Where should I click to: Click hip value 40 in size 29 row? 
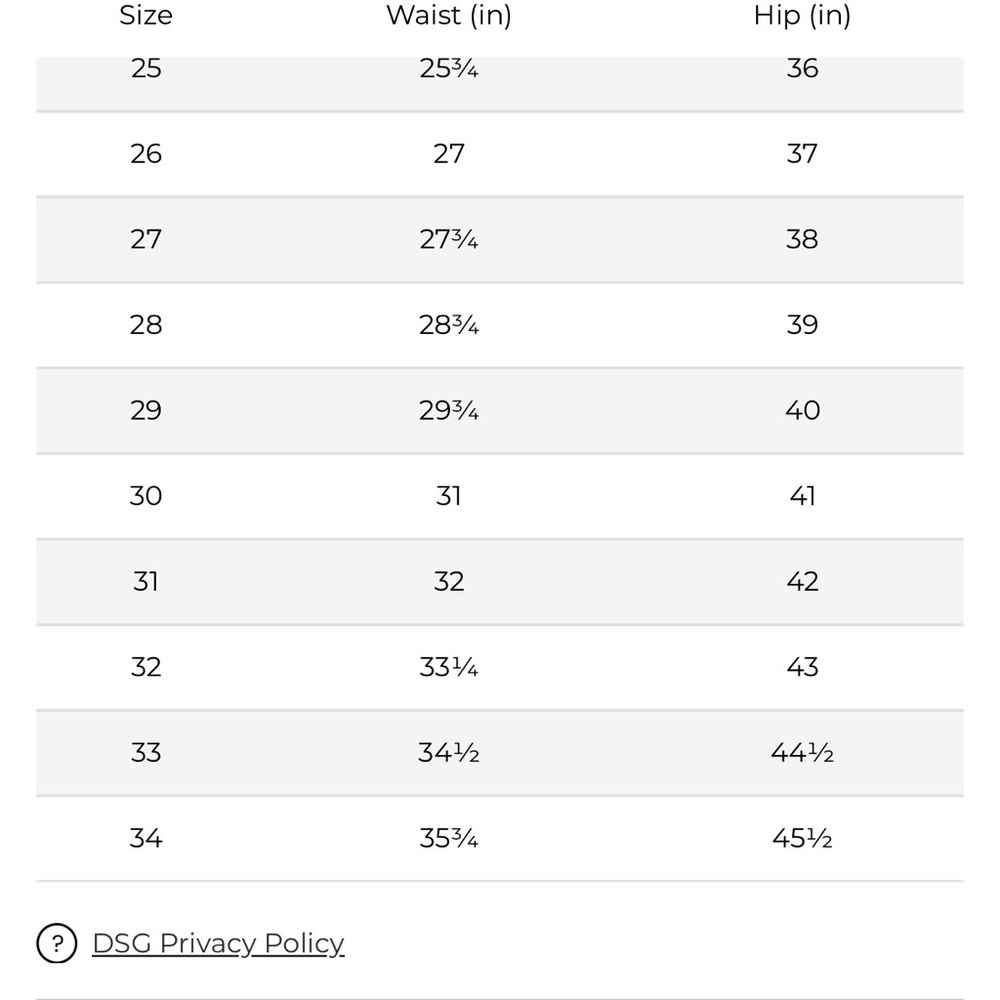click(x=802, y=410)
